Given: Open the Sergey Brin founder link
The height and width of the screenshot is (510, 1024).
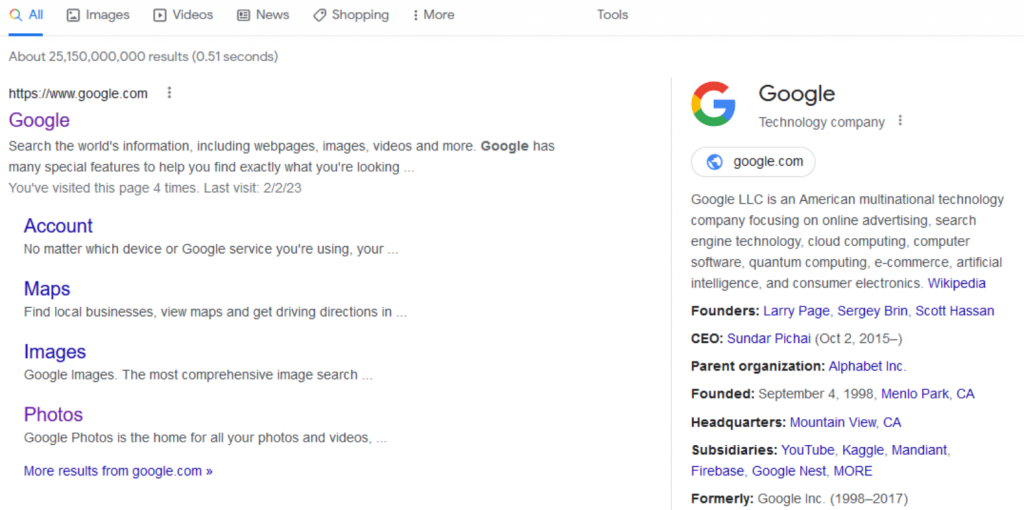Looking at the screenshot, I should 872,311.
